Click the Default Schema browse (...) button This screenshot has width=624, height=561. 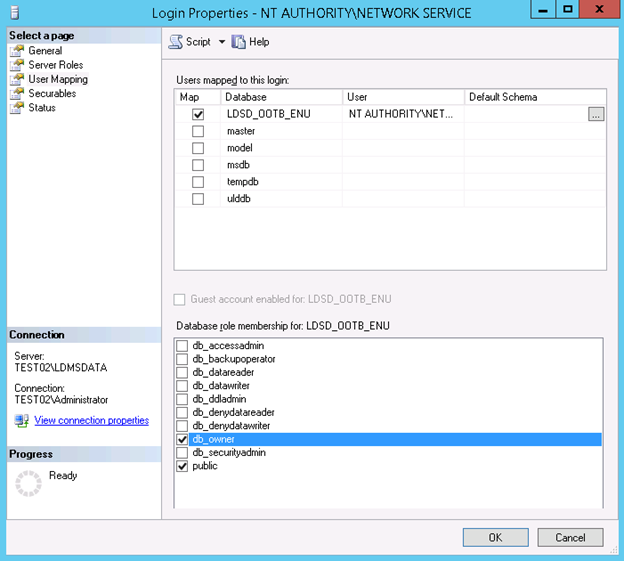[596, 114]
